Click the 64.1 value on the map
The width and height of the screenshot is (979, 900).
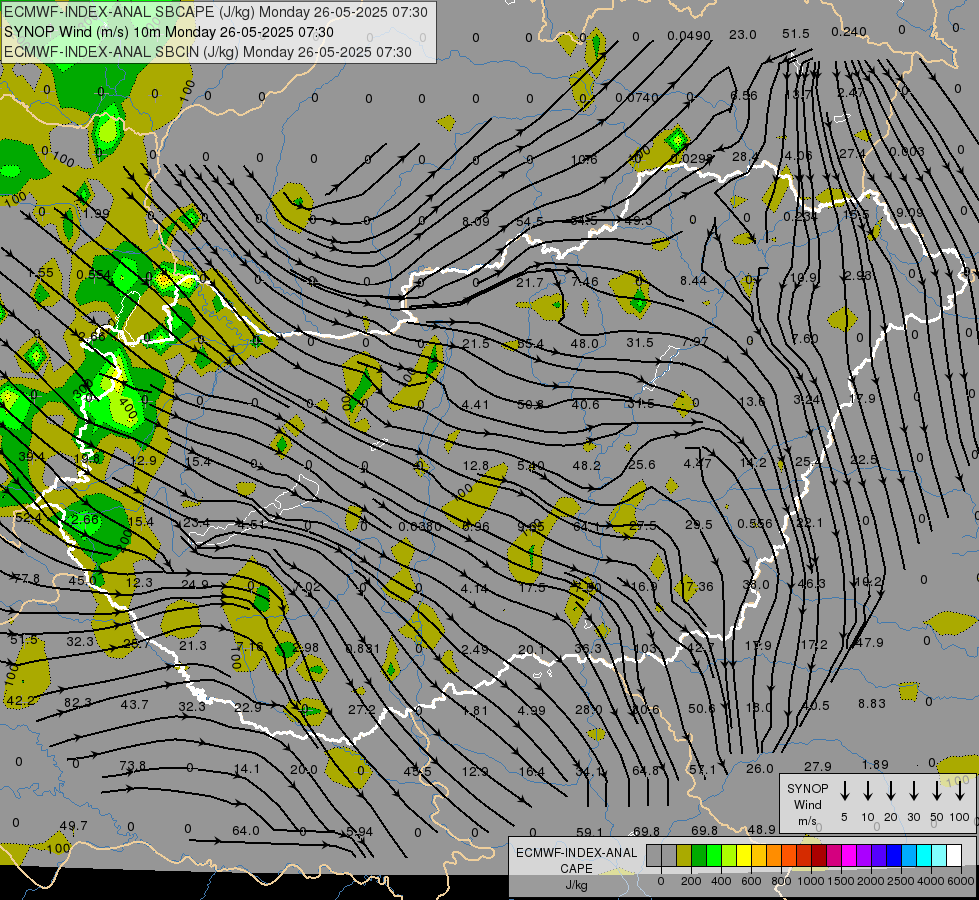(x=586, y=527)
